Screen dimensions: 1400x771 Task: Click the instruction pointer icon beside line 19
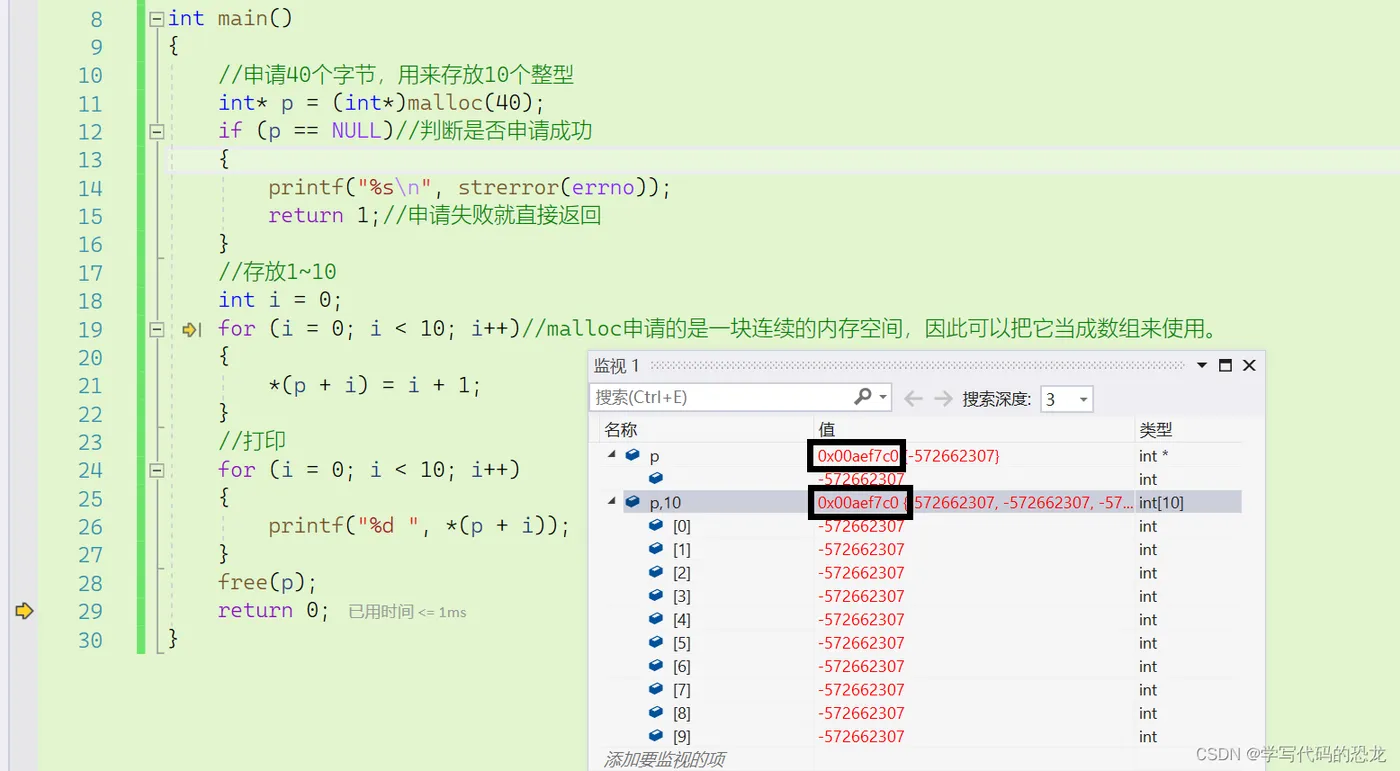pyautogui.click(x=191, y=330)
